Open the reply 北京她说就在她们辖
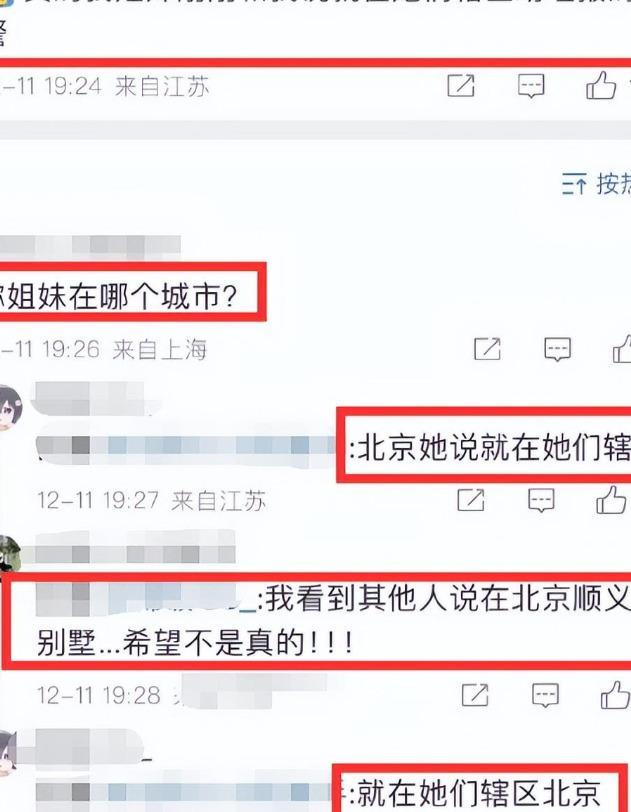The image size is (631, 812). click(x=490, y=447)
